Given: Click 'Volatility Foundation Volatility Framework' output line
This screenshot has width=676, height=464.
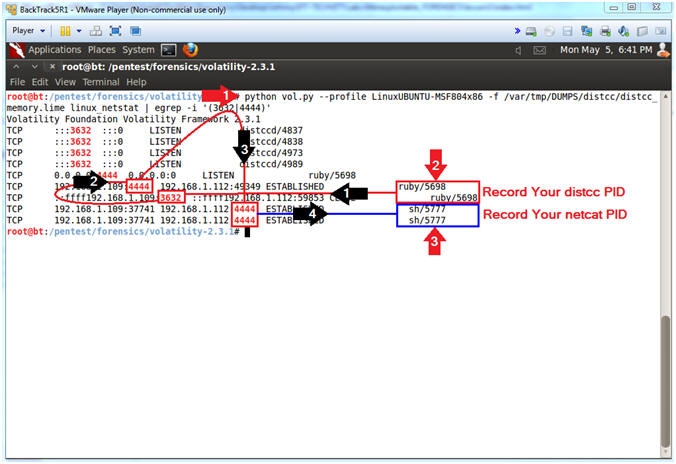Looking at the screenshot, I should point(133,119).
